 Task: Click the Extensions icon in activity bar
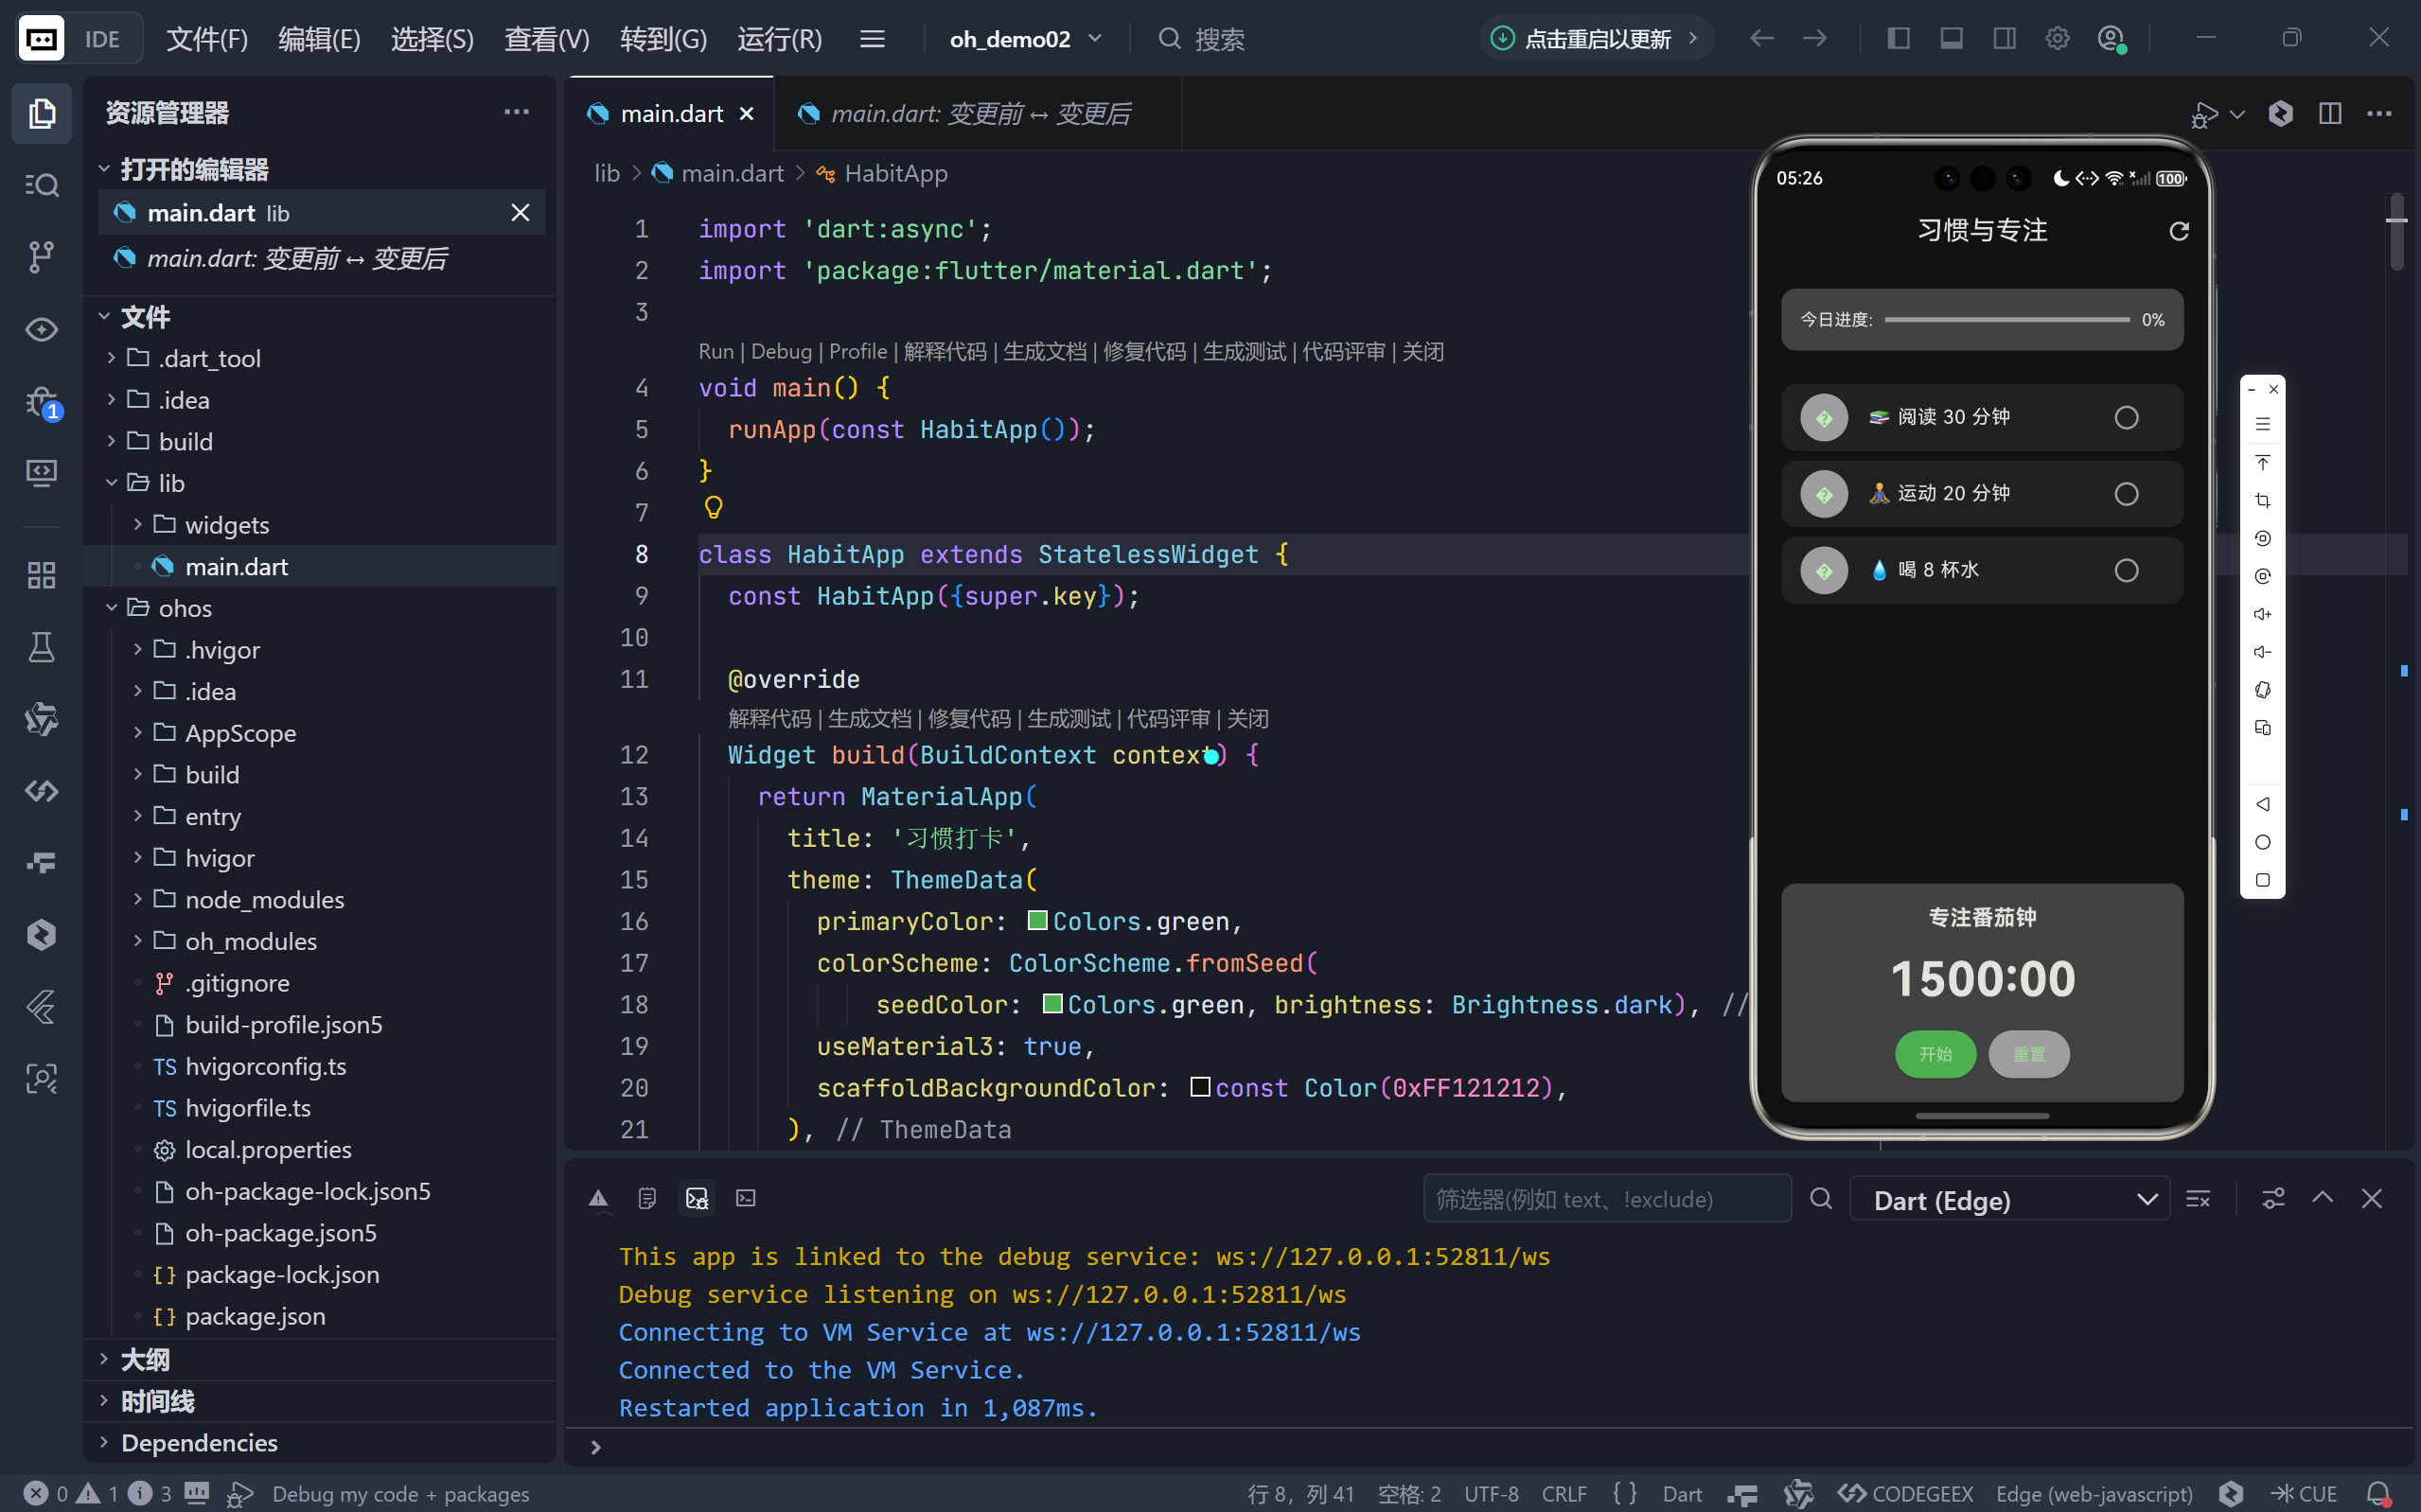tap(41, 575)
